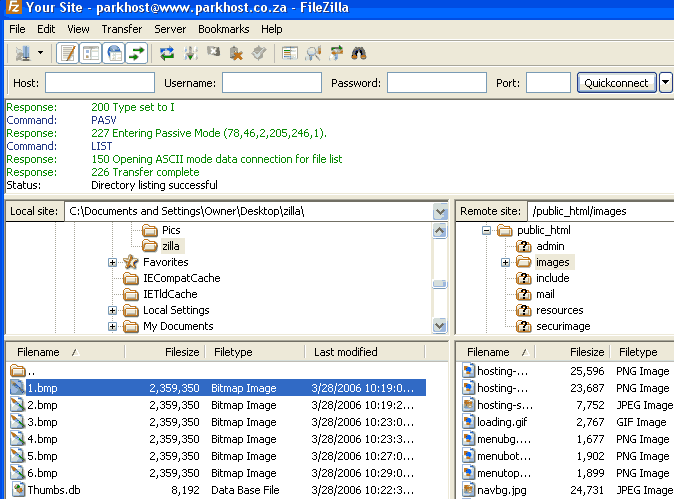
Task: Select the Pics local folder
Action: click(x=171, y=230)
